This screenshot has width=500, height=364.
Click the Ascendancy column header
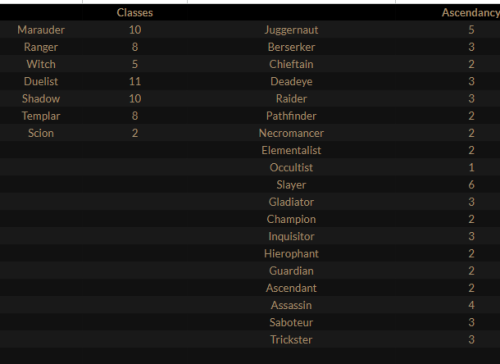click(470, 13)
